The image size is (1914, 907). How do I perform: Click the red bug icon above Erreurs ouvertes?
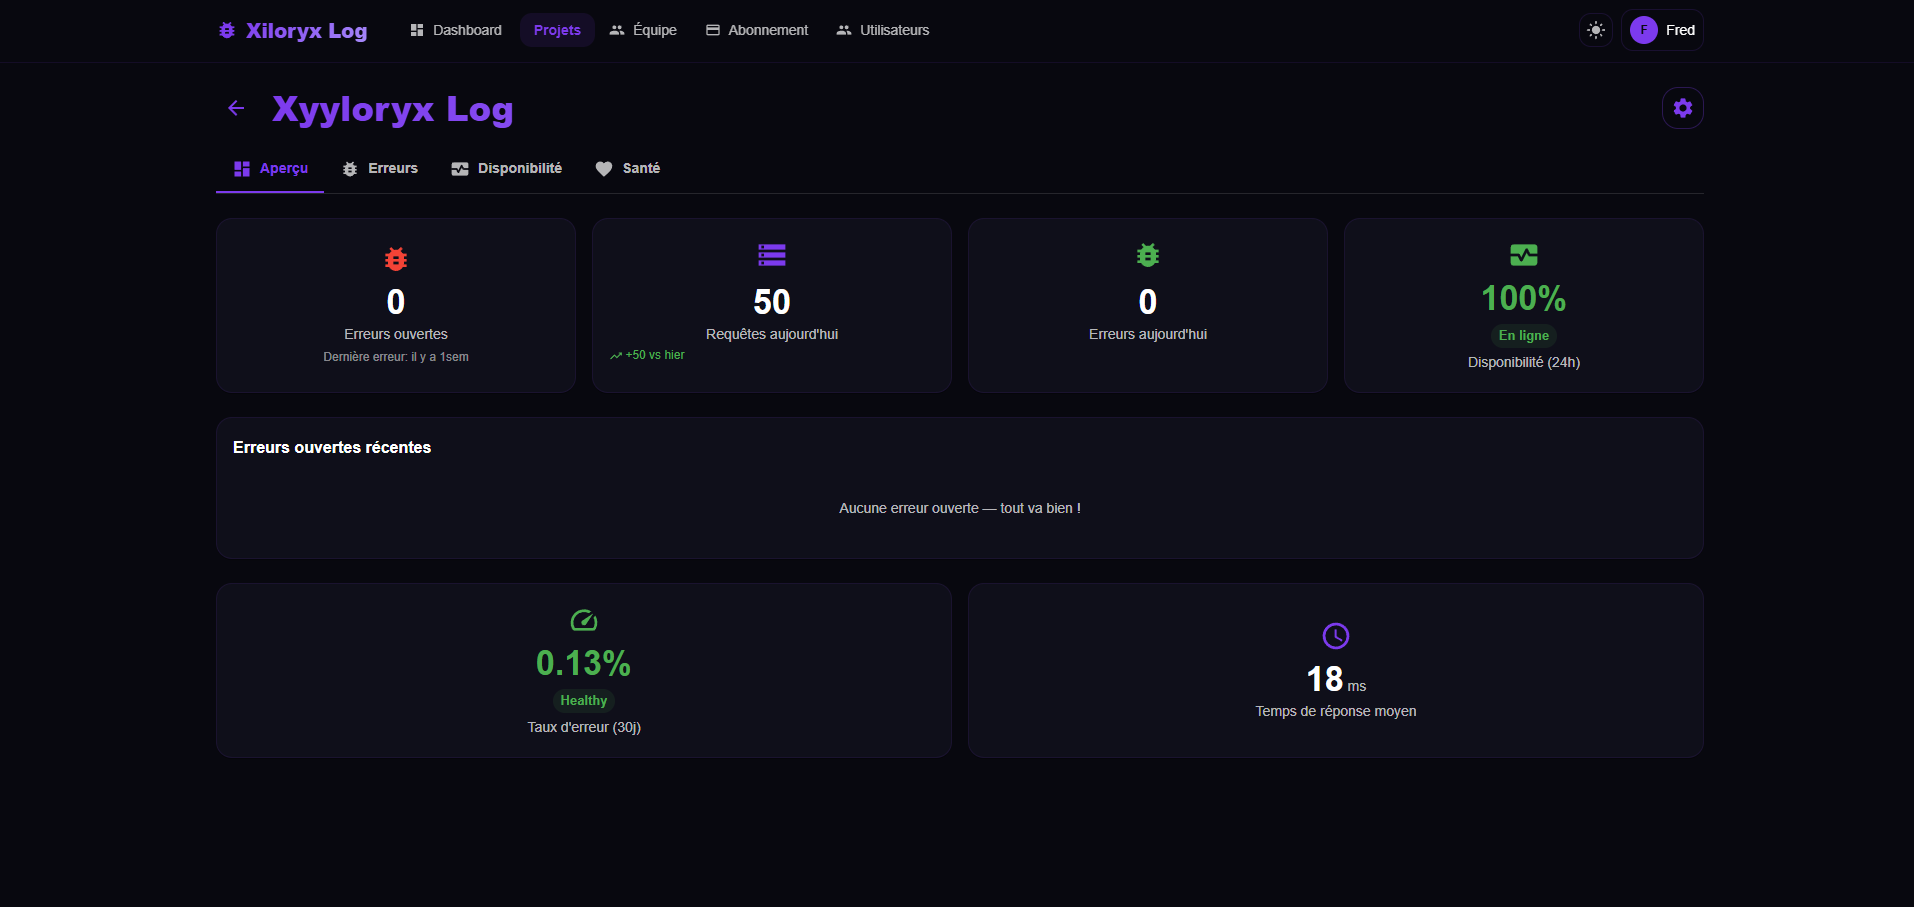[396, 259]
